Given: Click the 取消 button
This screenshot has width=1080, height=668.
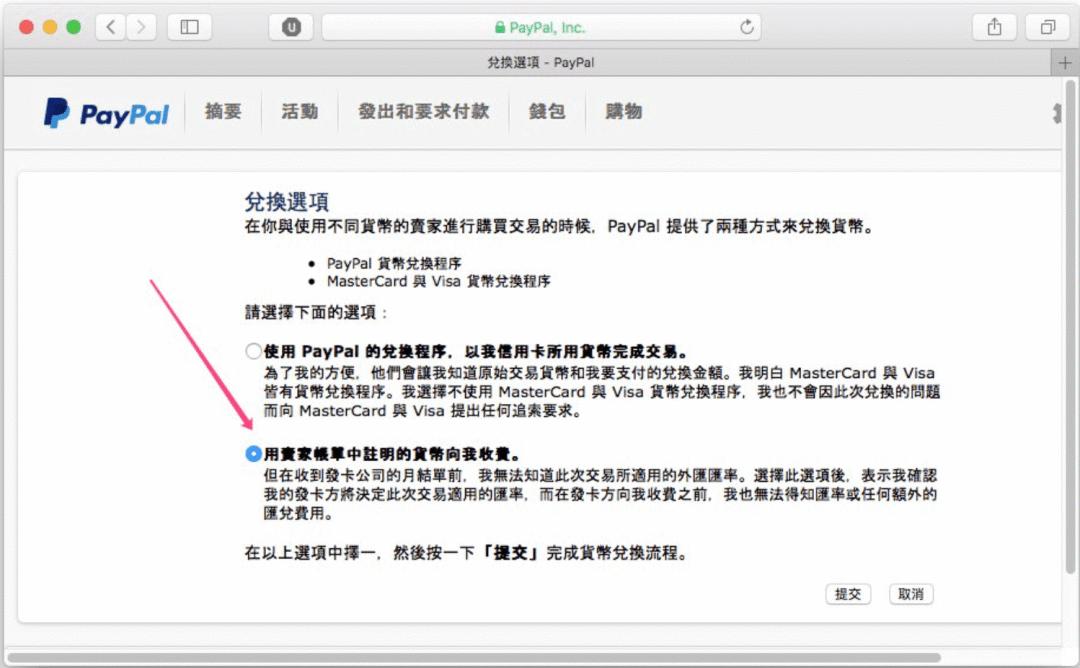Looking at the screenshot, I should pyautogui.click(x=910, y=594).
